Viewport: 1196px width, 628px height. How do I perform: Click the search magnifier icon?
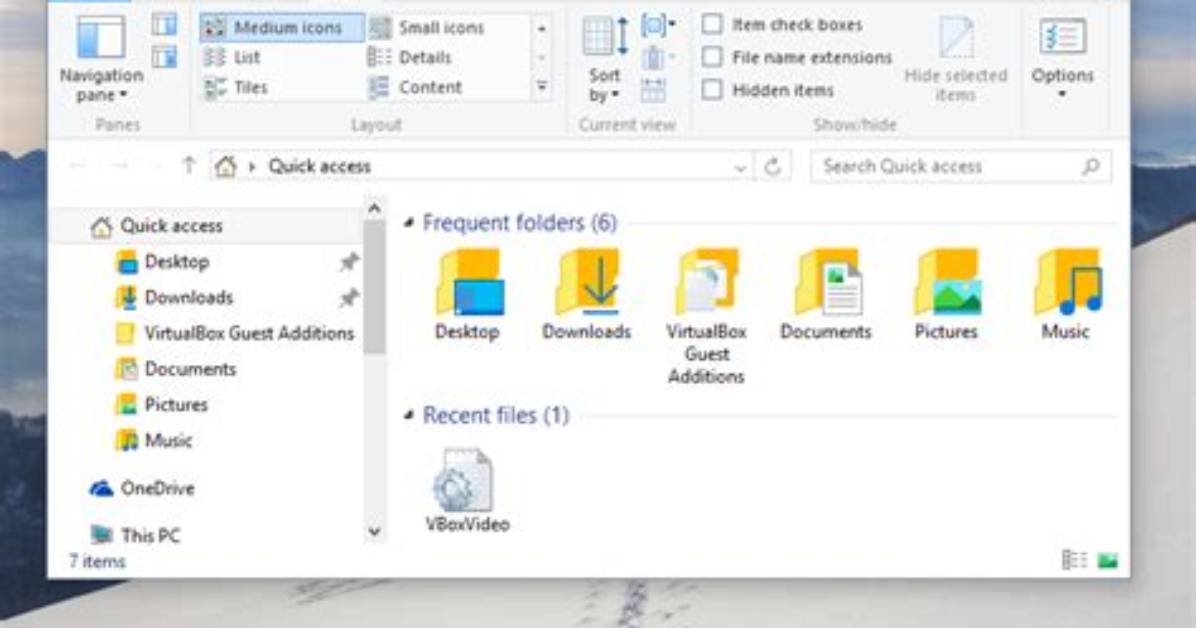pyautogui.click(x=1092, y=166)
